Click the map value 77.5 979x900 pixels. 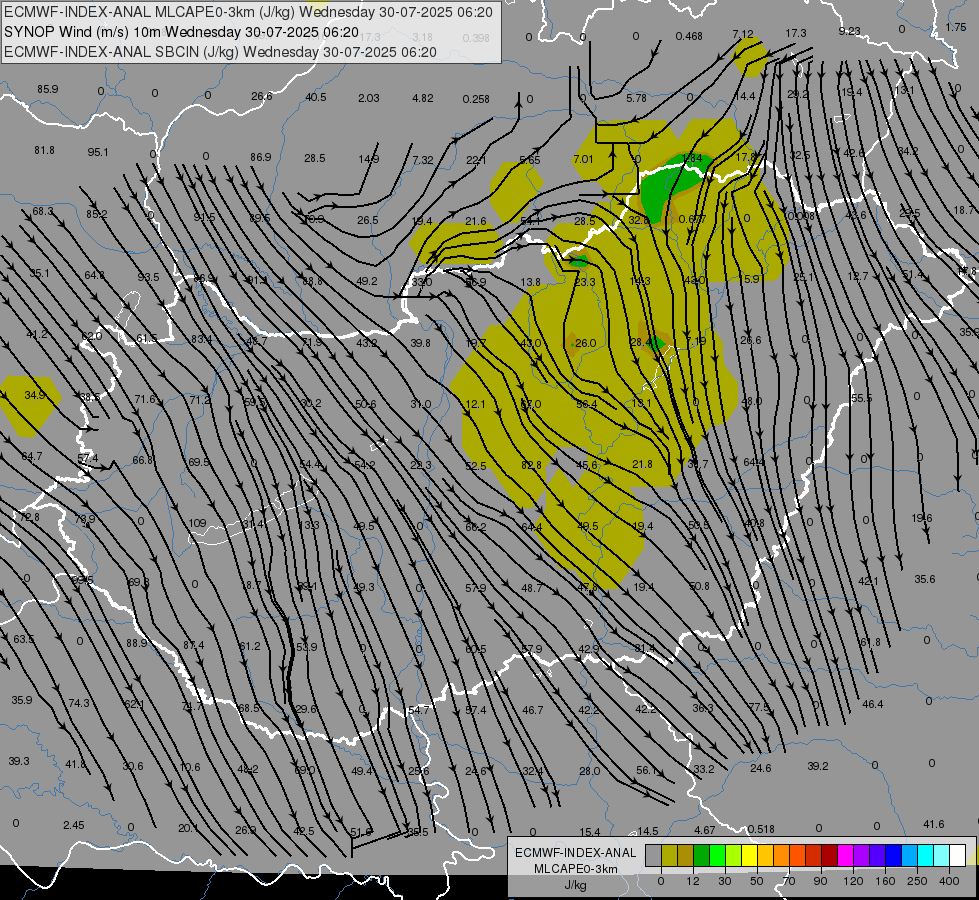tap(758, 707)
